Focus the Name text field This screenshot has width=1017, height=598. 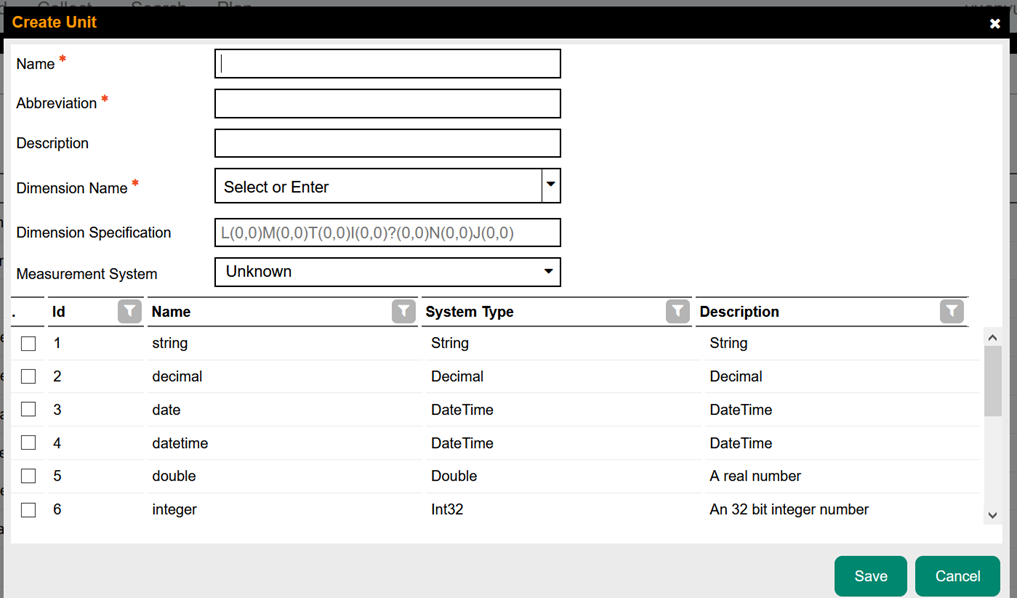coord(387,64)
